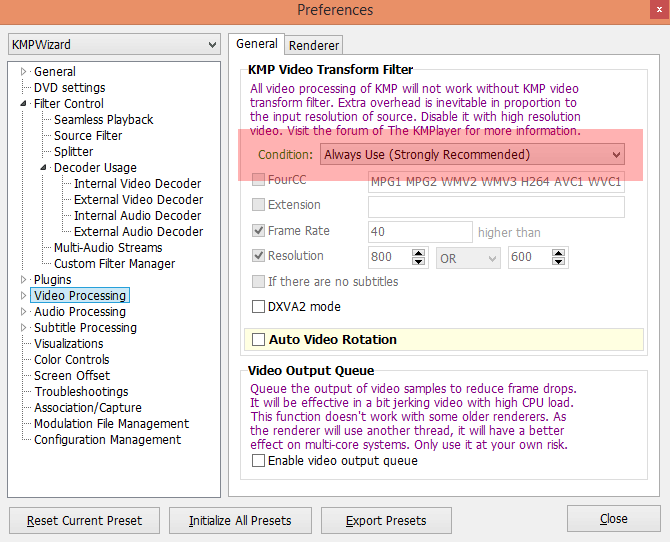This screenshot has width=670, height=542.
Task: Expand the Plugins tree node arrow
Action: (x=24, y=280)
